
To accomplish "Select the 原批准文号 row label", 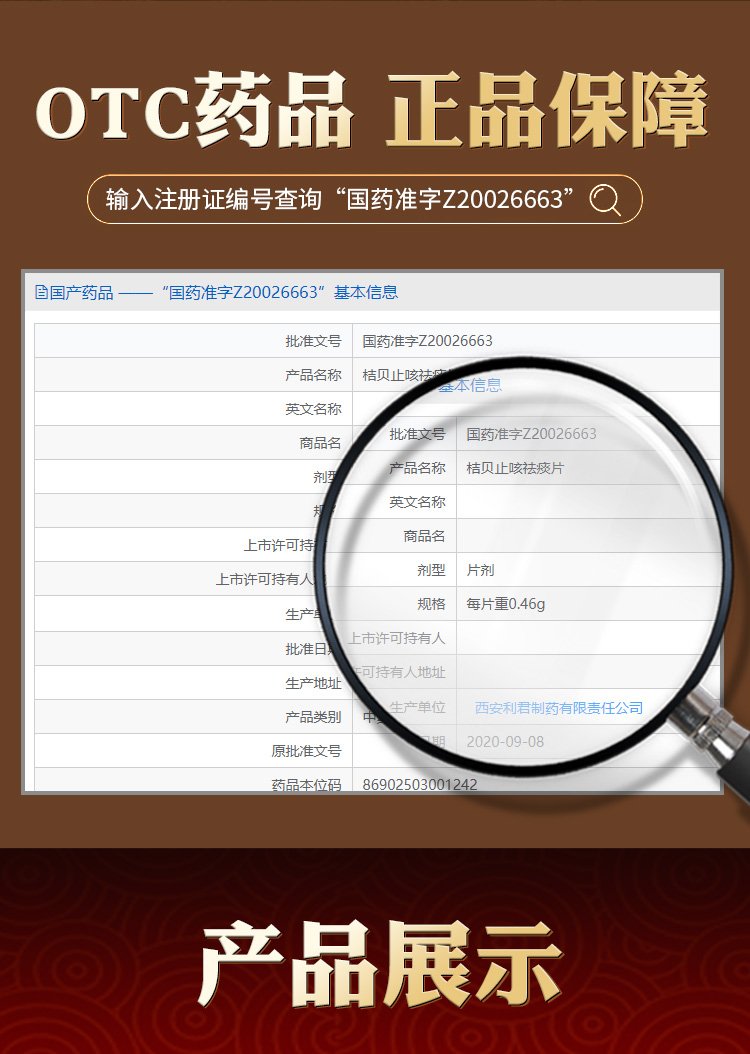I will click(306, 751).
